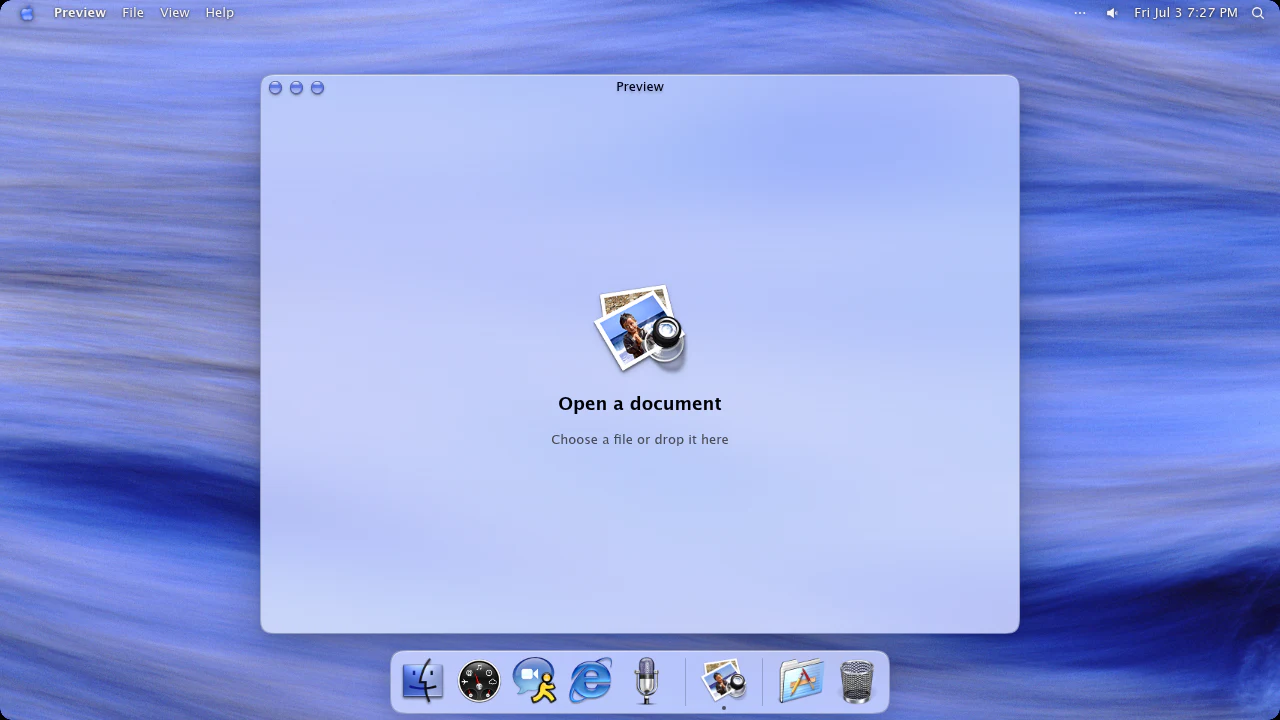Screen dimensions: 1280x720
Task: Open Spotlight search magnifier
Action: click(1258, 13)
